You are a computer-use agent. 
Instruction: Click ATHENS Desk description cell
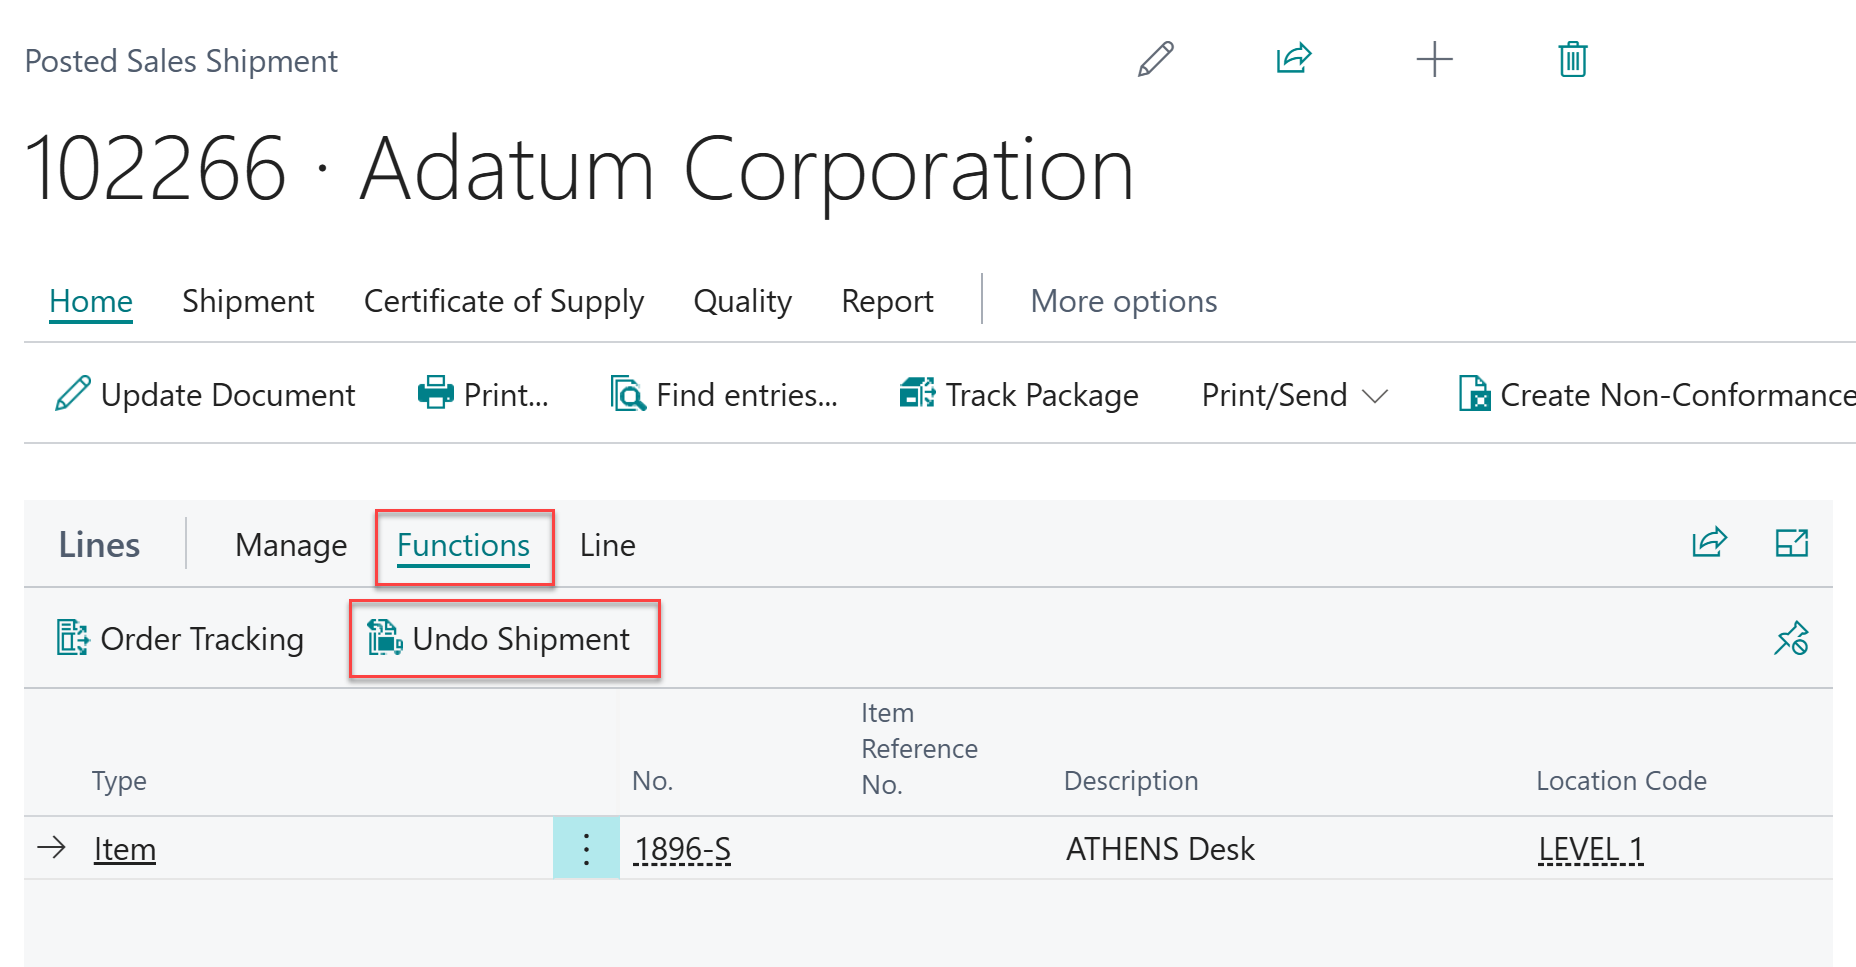click(x=1160, y=848)
